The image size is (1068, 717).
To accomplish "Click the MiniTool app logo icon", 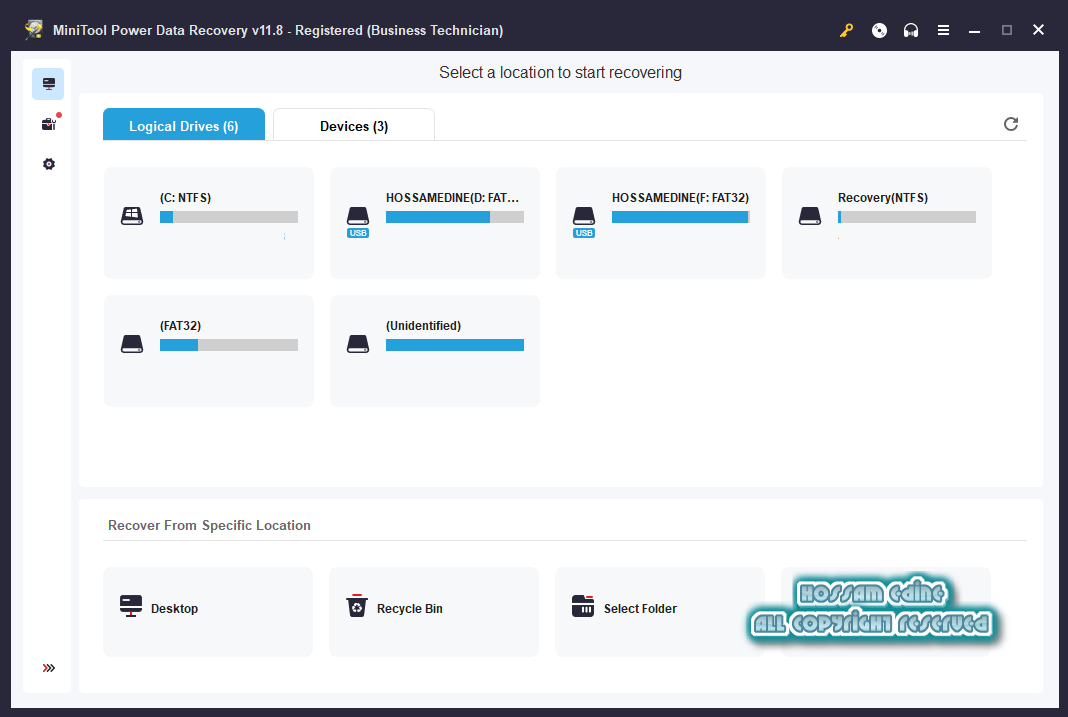I will point(33,30).
